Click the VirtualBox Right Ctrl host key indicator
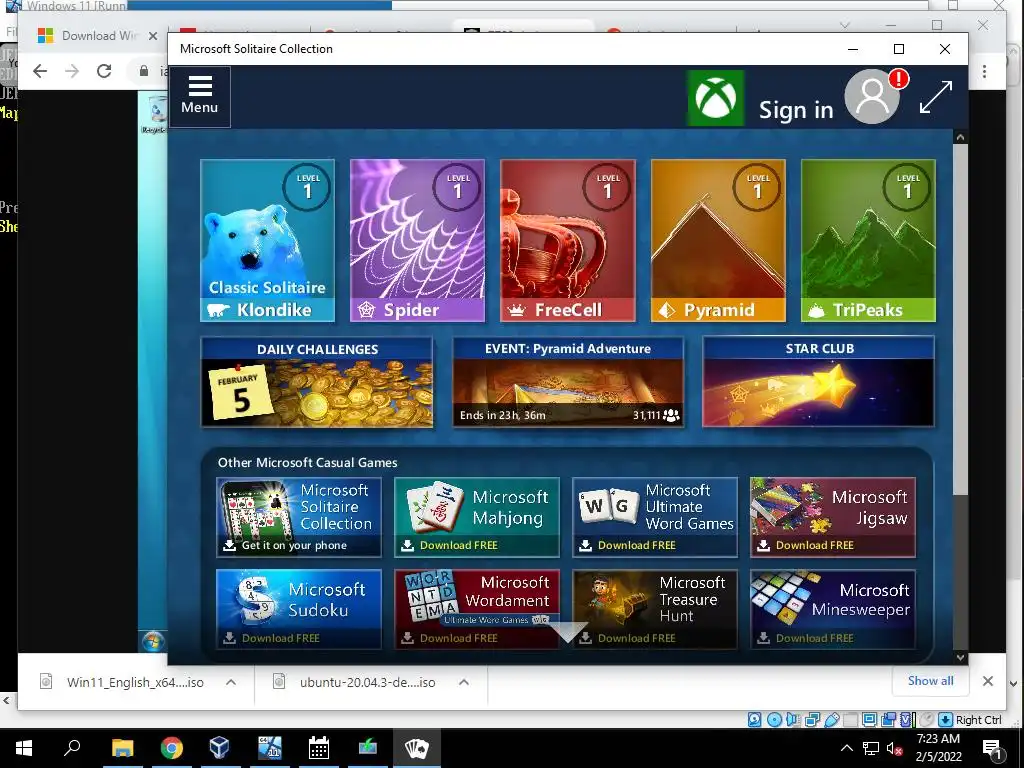1024x768 pixels. pyautogui.click(x=970, y=720)
